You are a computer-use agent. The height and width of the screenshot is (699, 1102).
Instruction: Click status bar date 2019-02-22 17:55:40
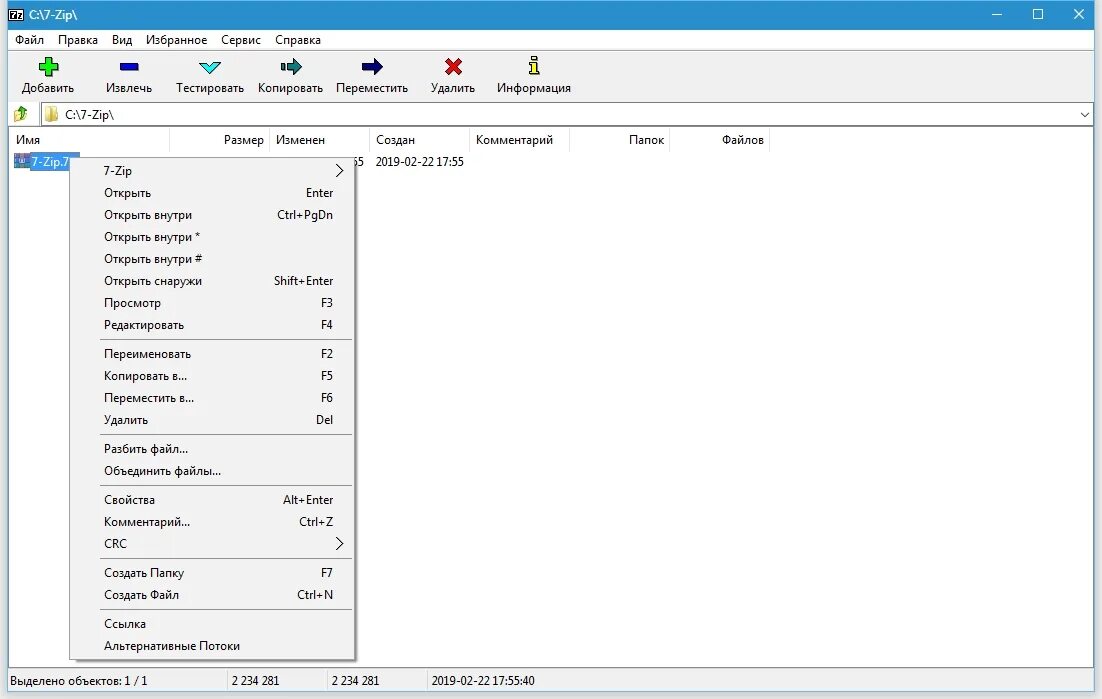pyautogui.click(x=483, y=681)
